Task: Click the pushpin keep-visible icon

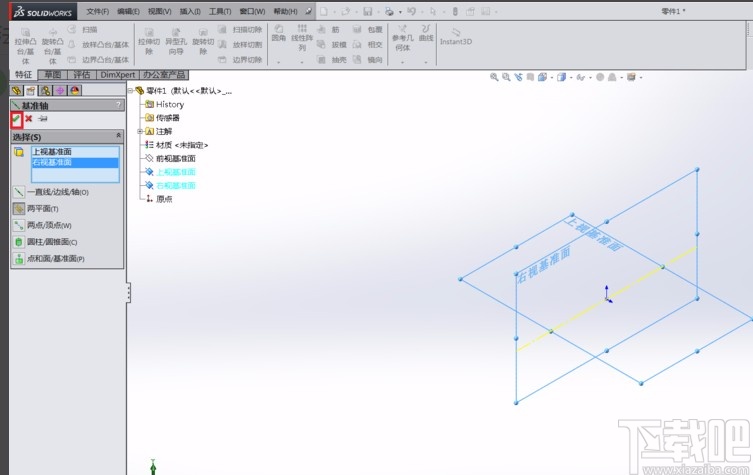Action: [x=42, y=119]
